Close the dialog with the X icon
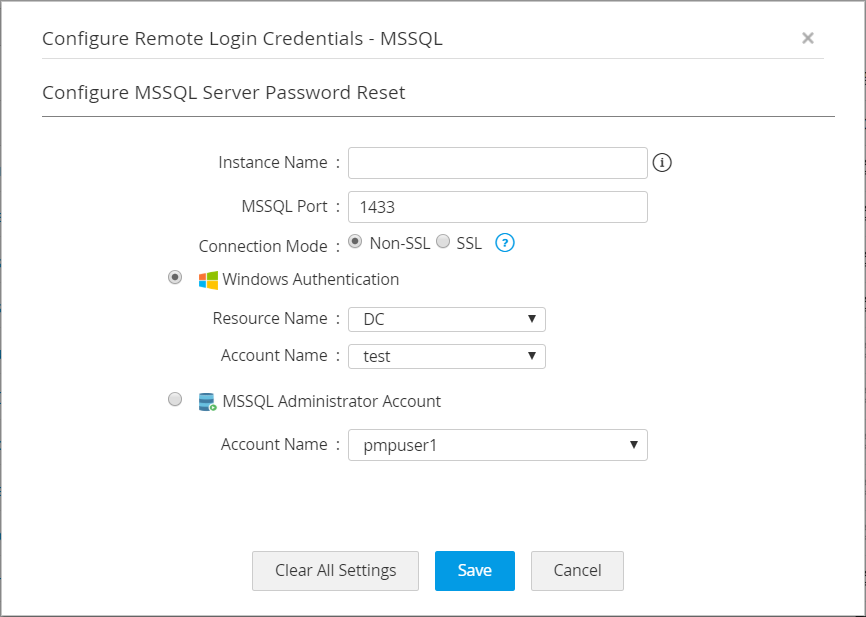This screenshot has width=866, height=617. 808,39
